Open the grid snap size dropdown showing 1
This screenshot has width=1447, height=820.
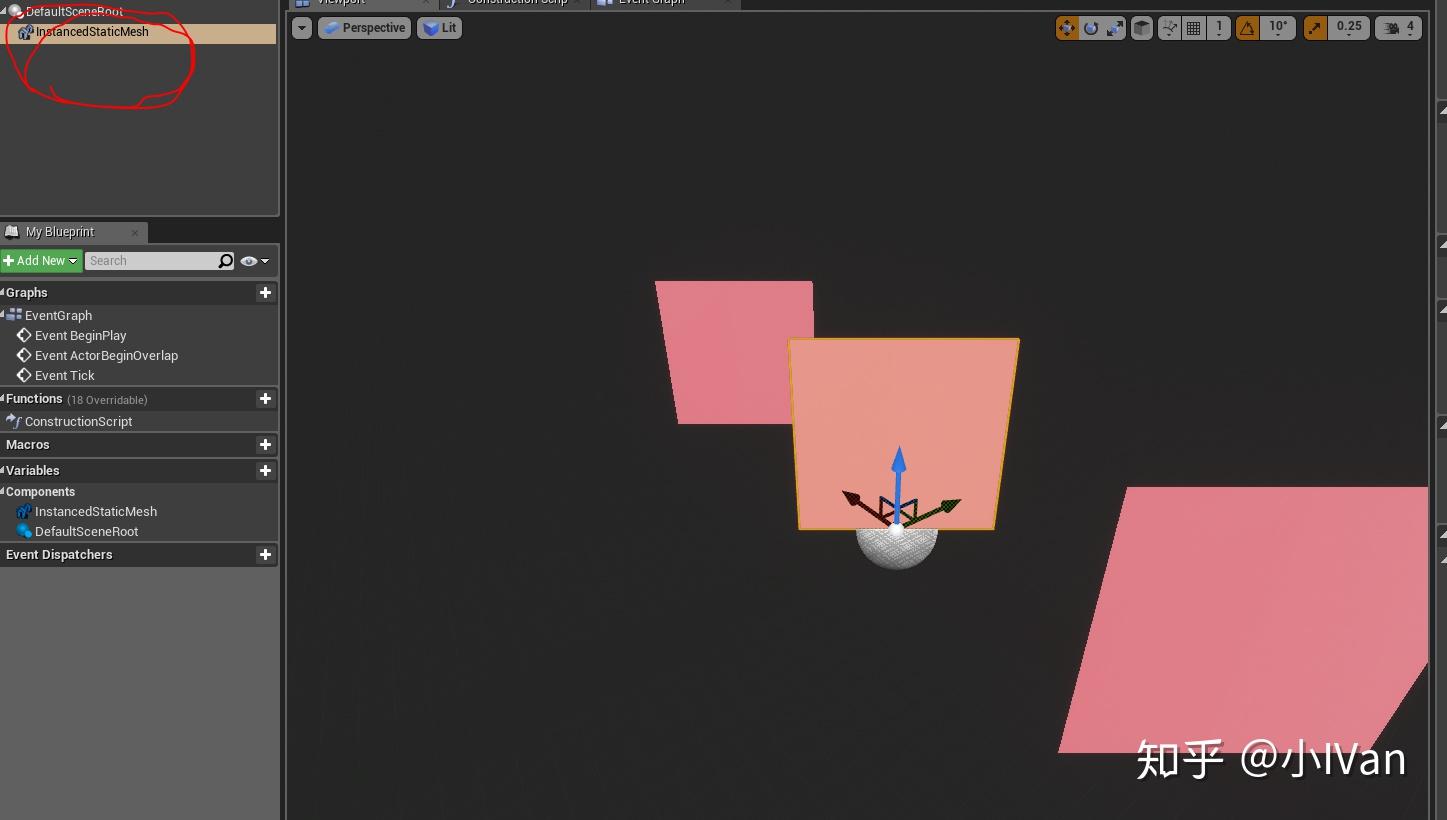1219,28
